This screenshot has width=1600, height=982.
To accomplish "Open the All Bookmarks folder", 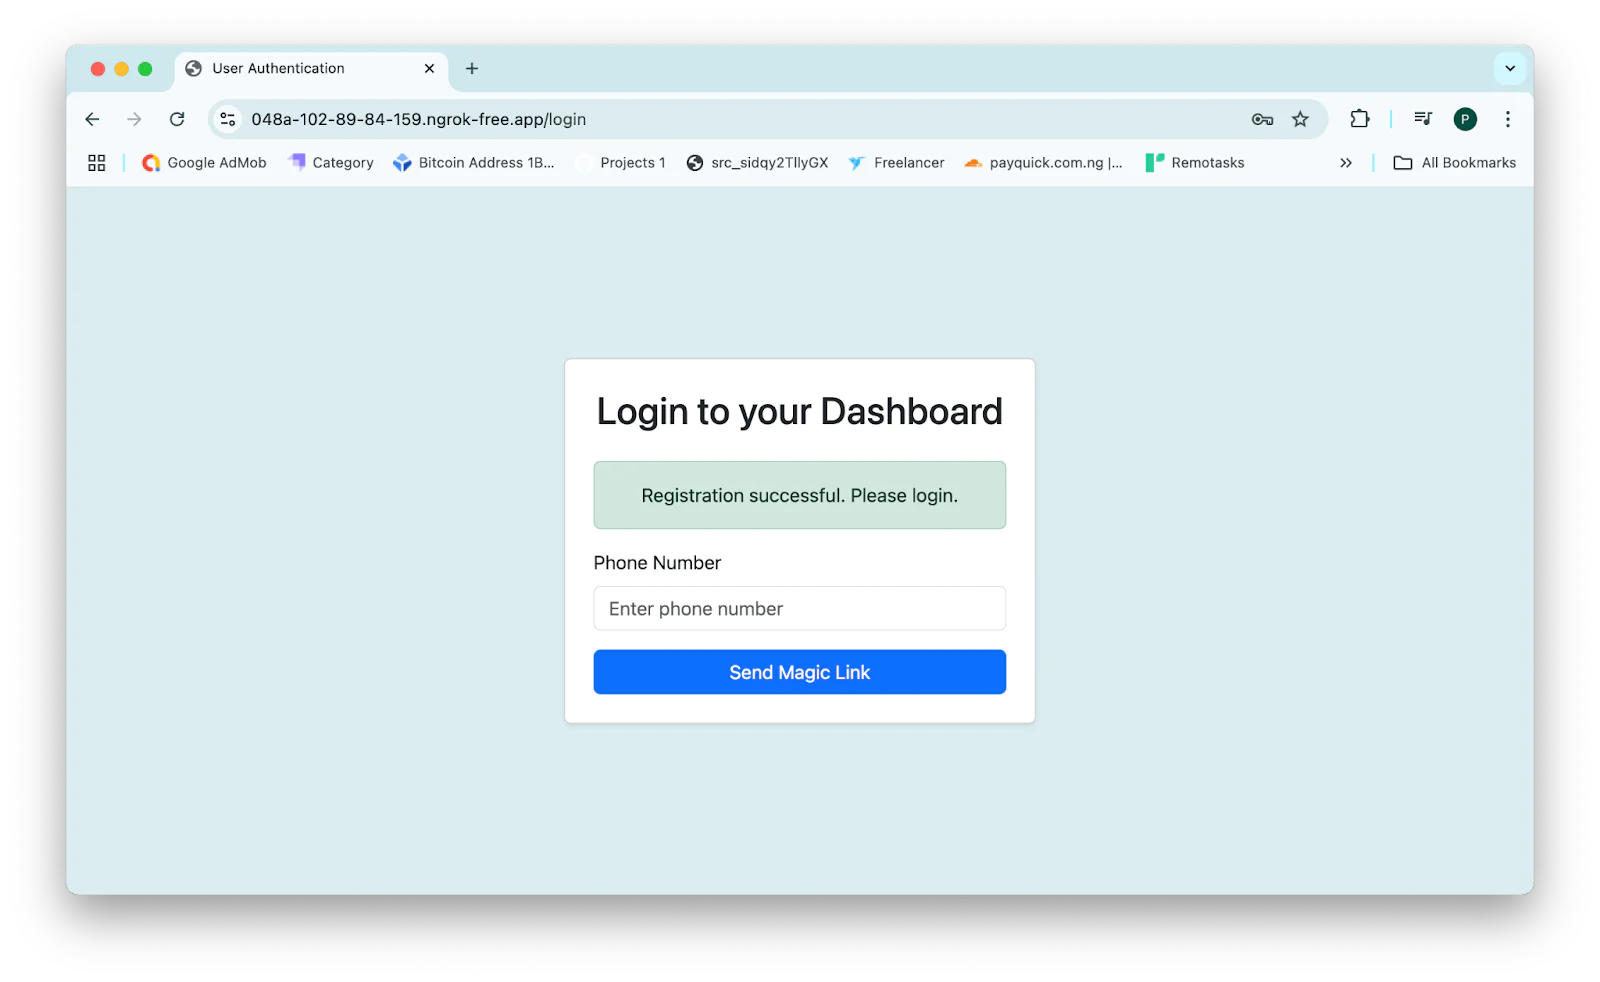I will (1455, 162).
